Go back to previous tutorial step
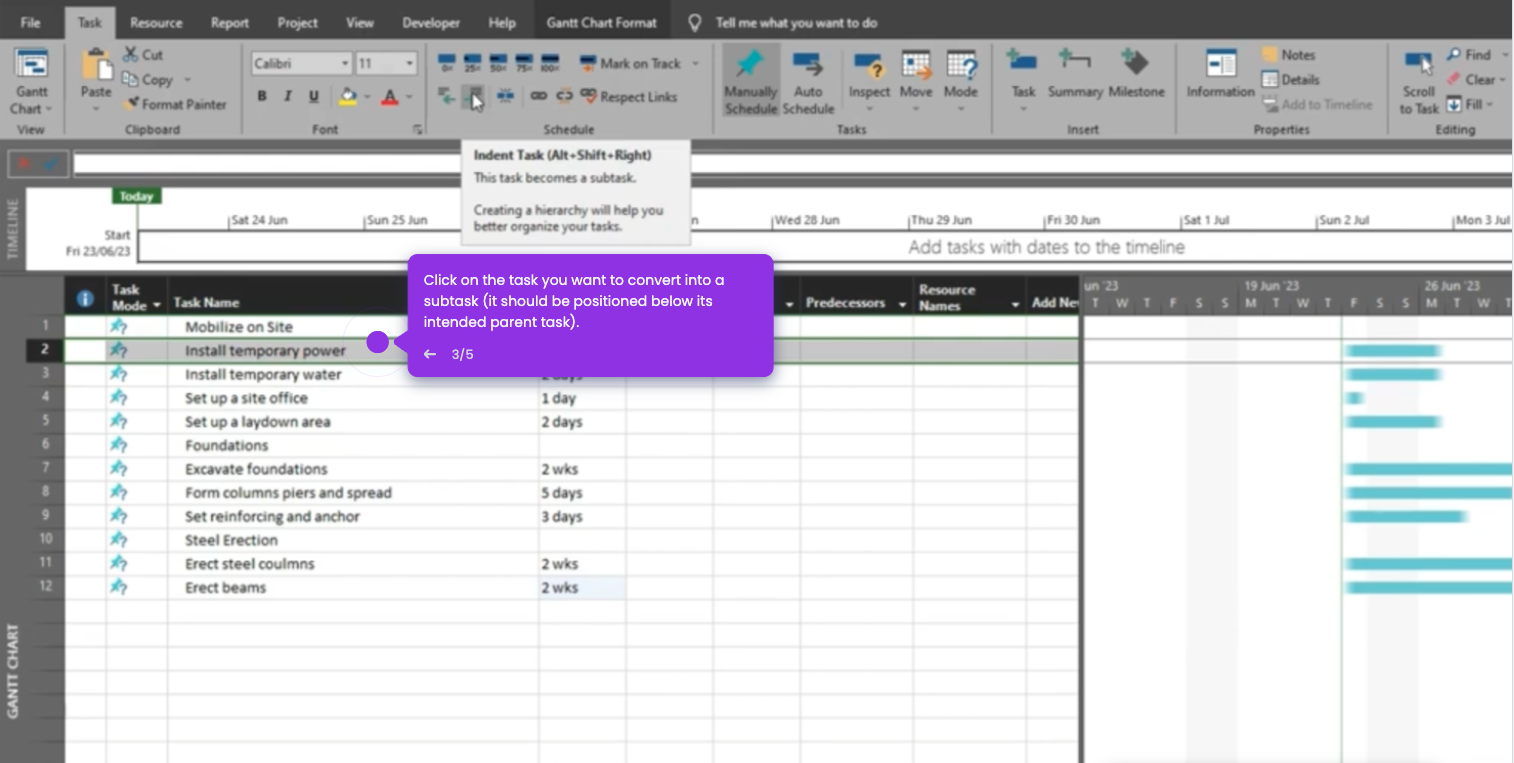 430,354
